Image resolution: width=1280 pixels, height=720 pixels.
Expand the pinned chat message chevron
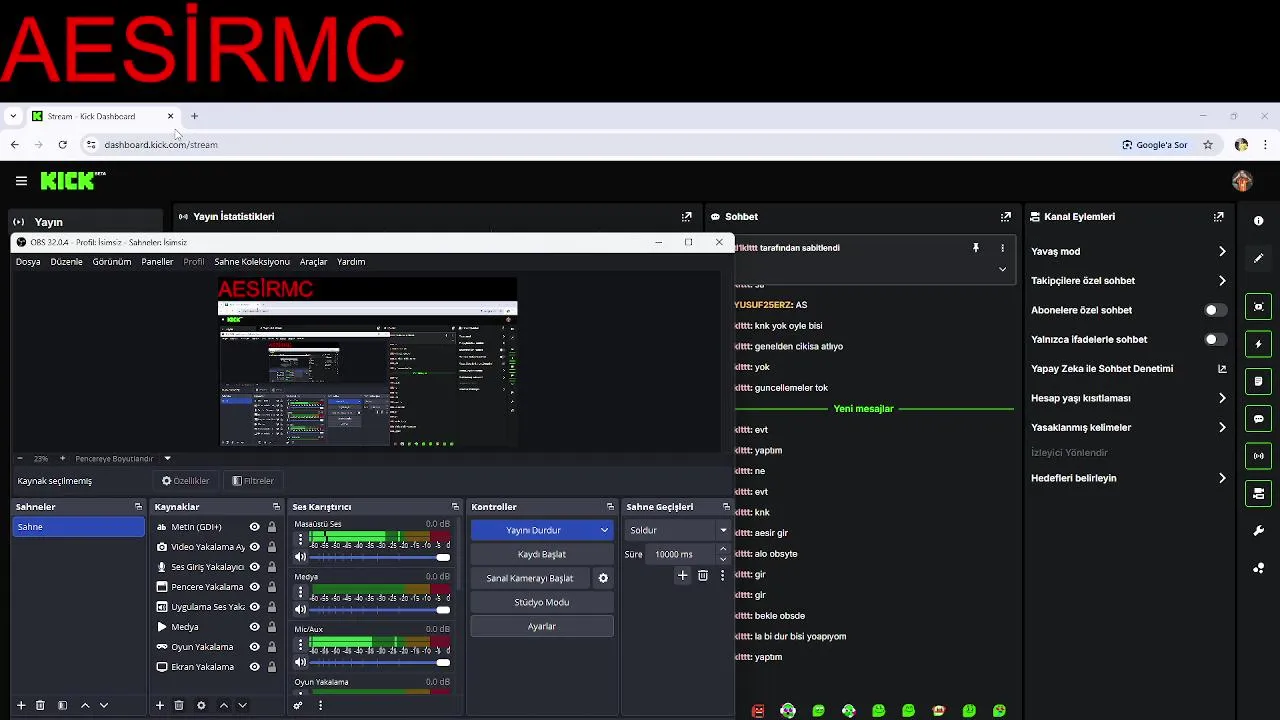(x=1002, y=269)
